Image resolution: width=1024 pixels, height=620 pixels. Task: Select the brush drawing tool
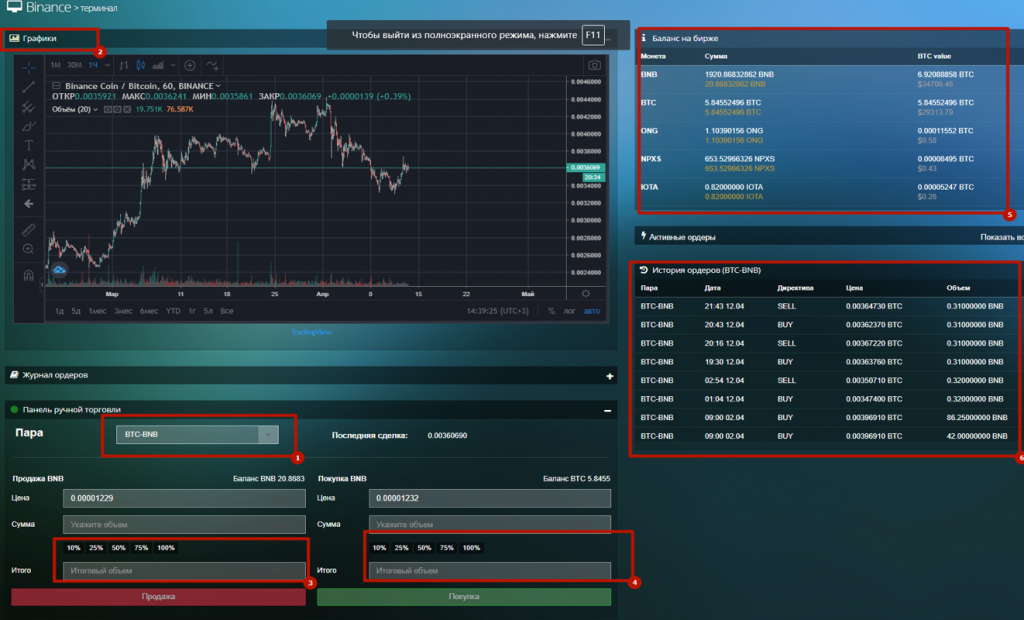[x=29, y=125]
